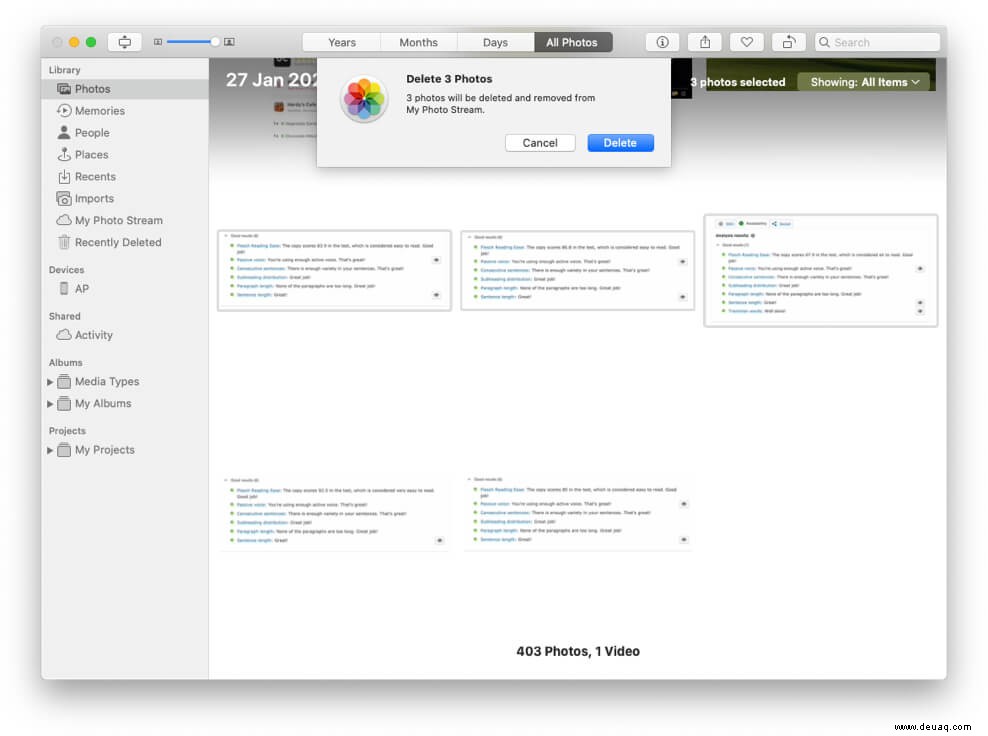Click the "Recently Deleted" sidebar label
988x736 pixels.
[x=118, y=243]
